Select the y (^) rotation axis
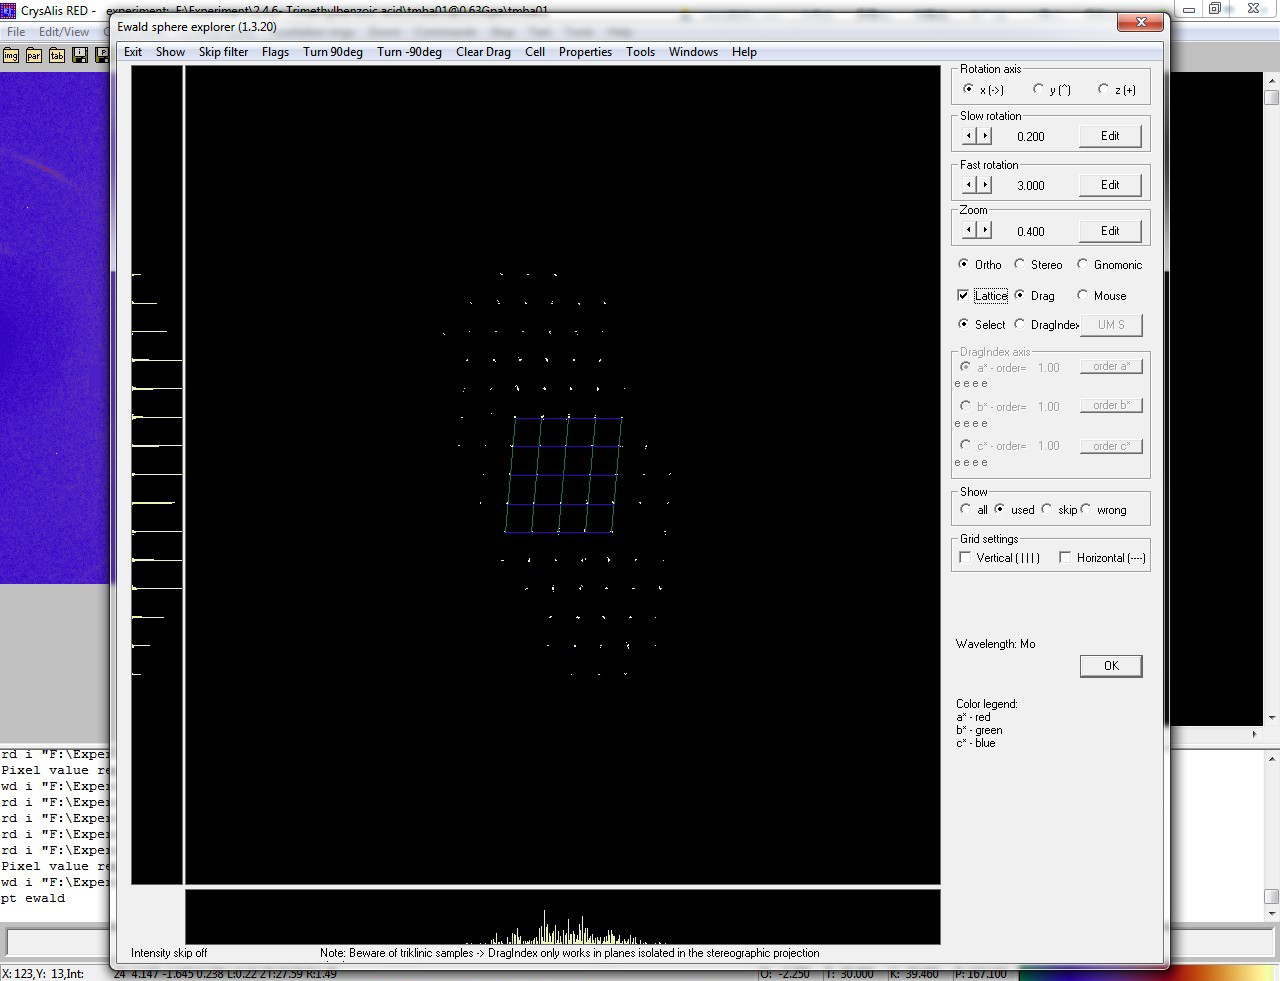Image resolution: width=1280 pixels, height=981 pixels. click(x=1039, y=89)
